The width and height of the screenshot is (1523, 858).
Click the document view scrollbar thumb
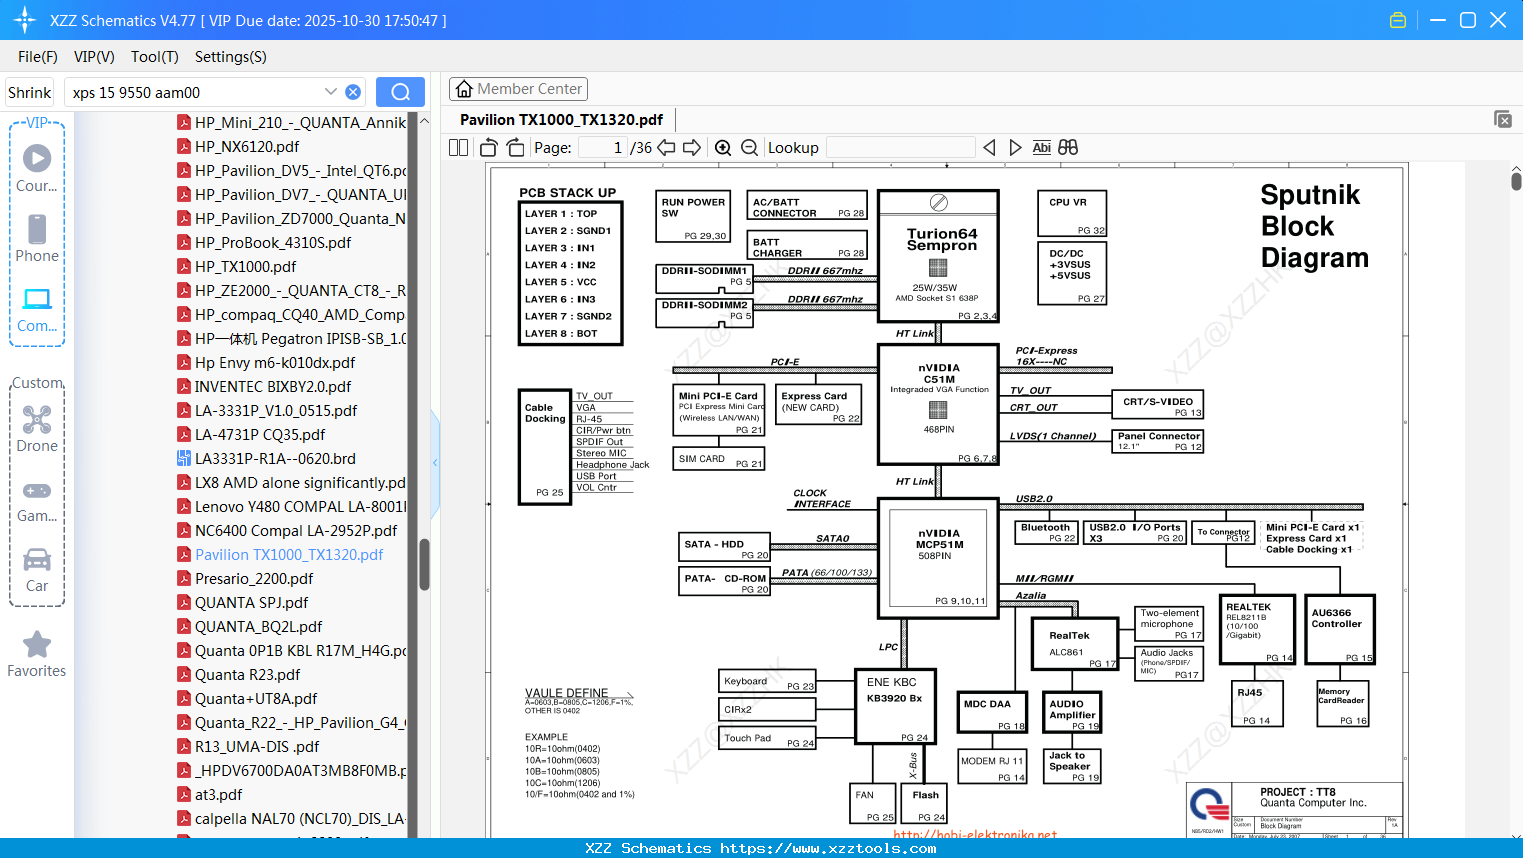click(1516, 181)
